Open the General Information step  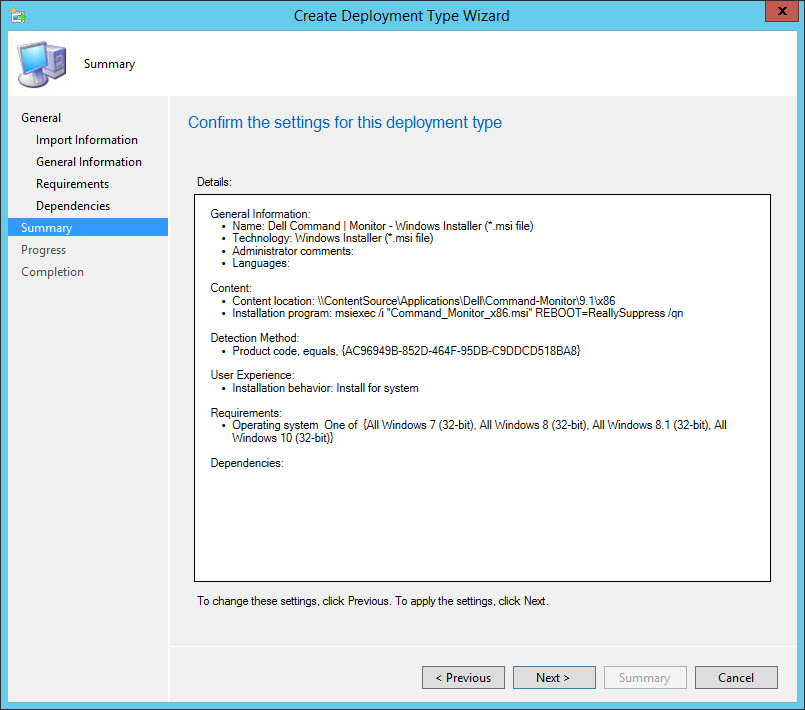click(89, 162)
